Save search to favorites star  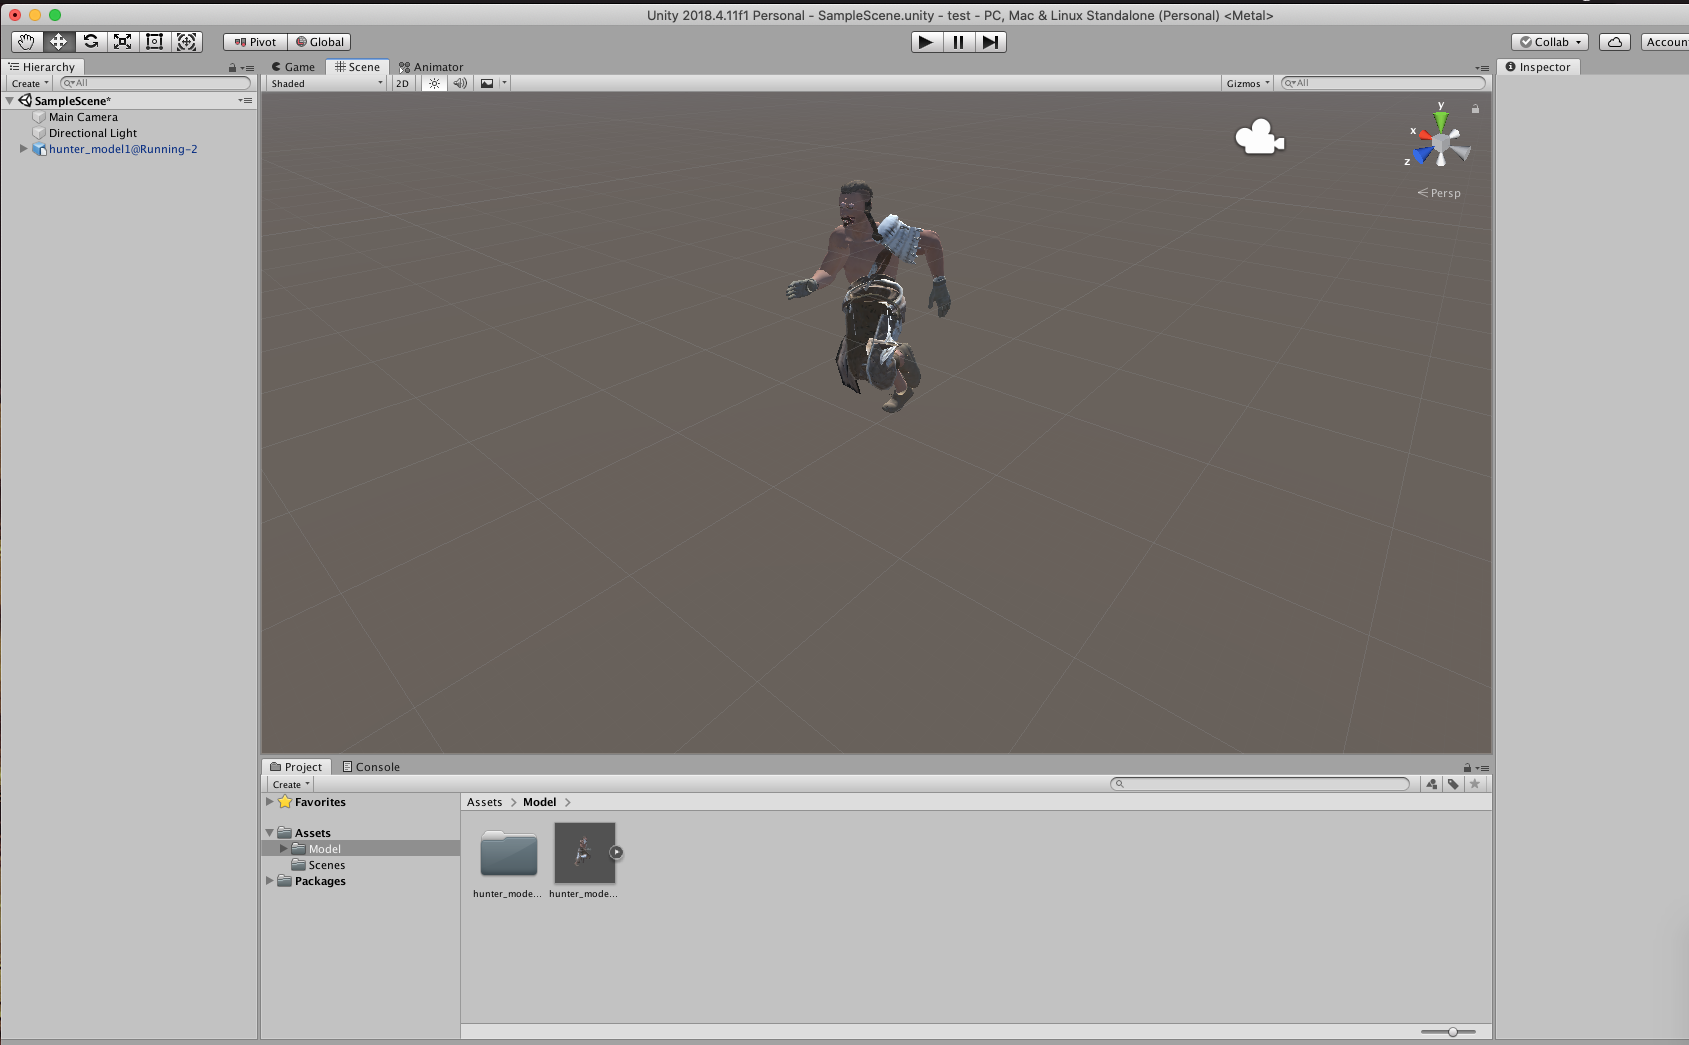pos(1474,784)
